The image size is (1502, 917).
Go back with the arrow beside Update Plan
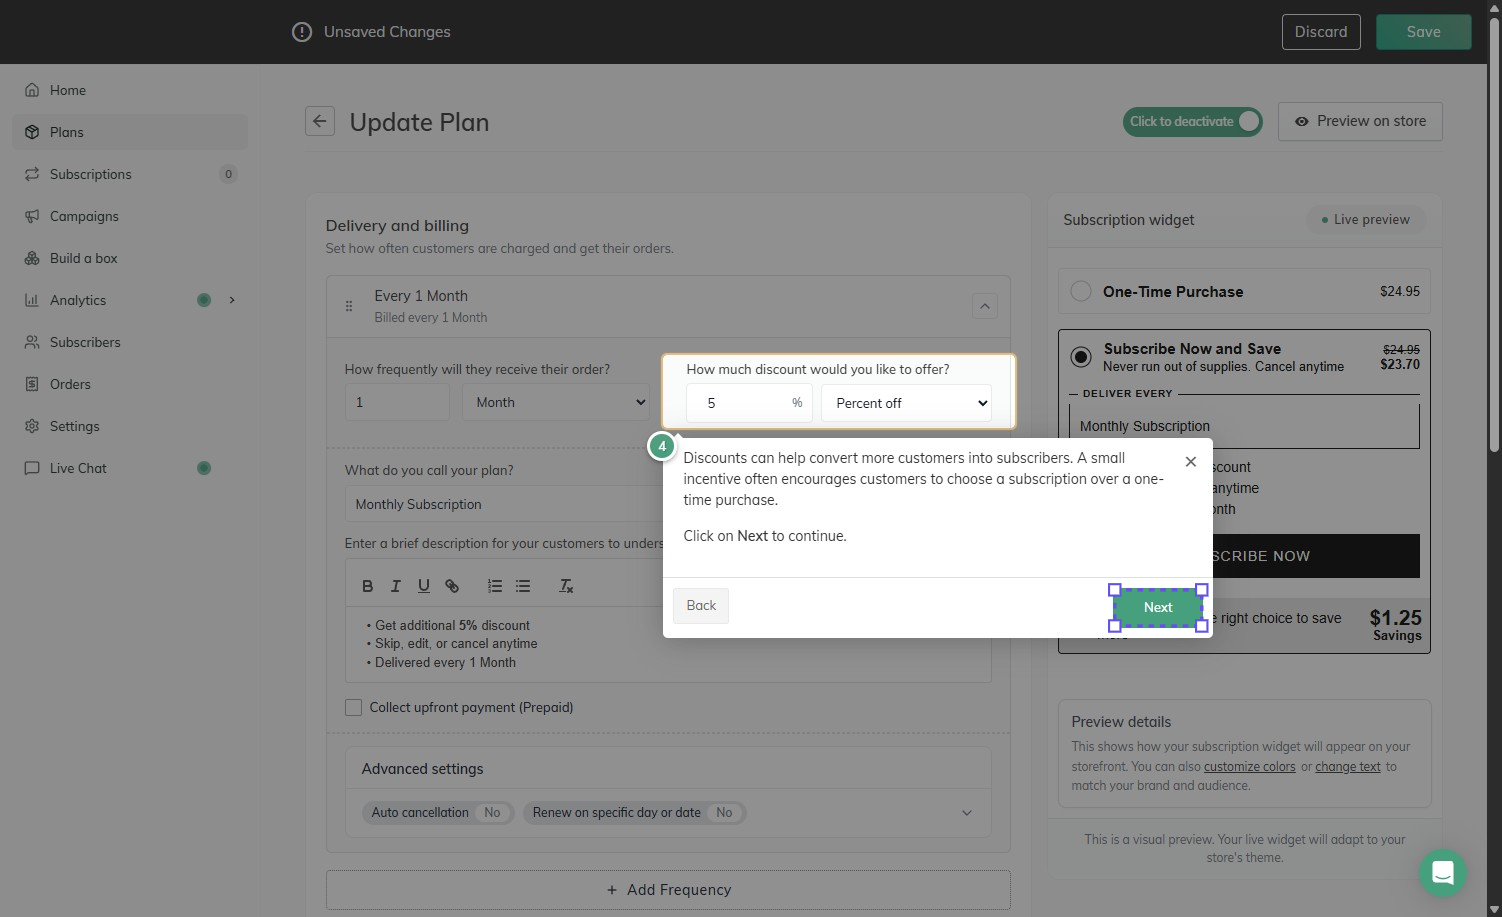point(320,121)
